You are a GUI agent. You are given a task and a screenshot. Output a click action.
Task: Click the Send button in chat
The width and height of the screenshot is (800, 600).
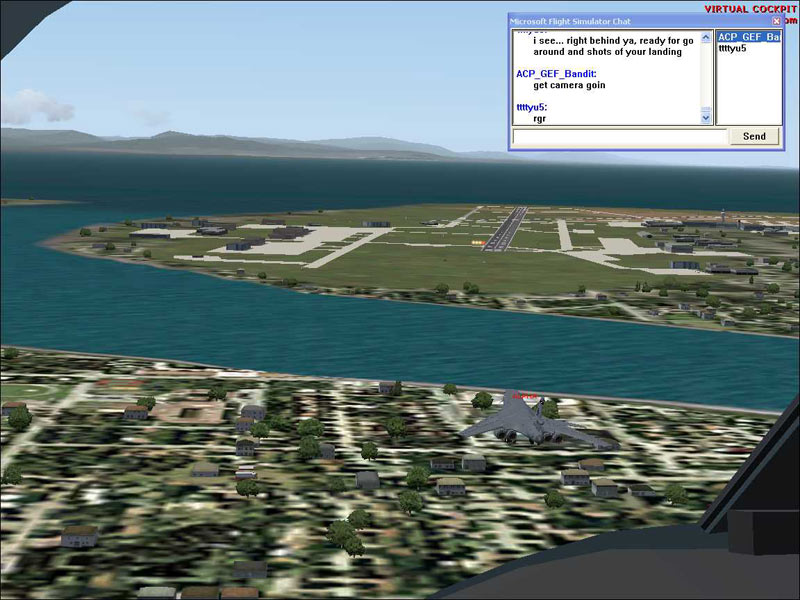coord(754,136)
